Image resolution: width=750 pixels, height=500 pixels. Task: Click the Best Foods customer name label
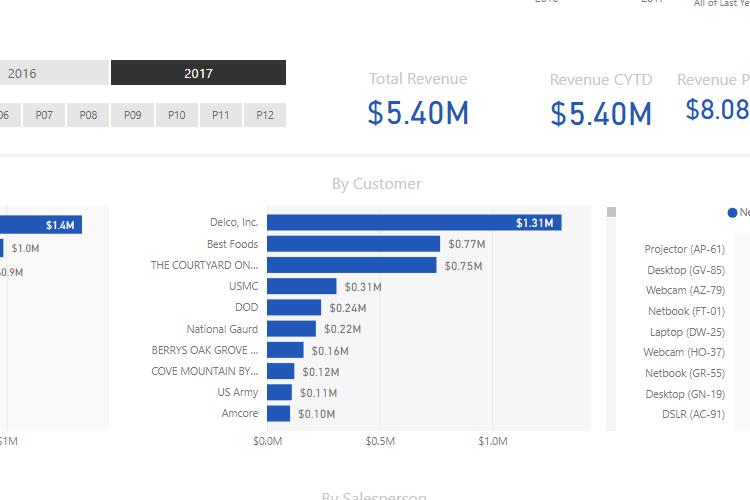(232, 244)
